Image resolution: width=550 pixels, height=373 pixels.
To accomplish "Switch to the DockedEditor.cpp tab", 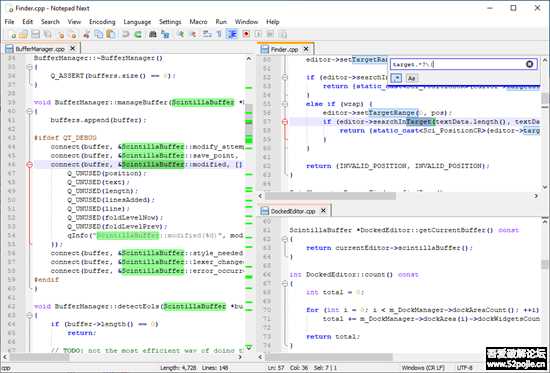I will [x=293, y=211].
